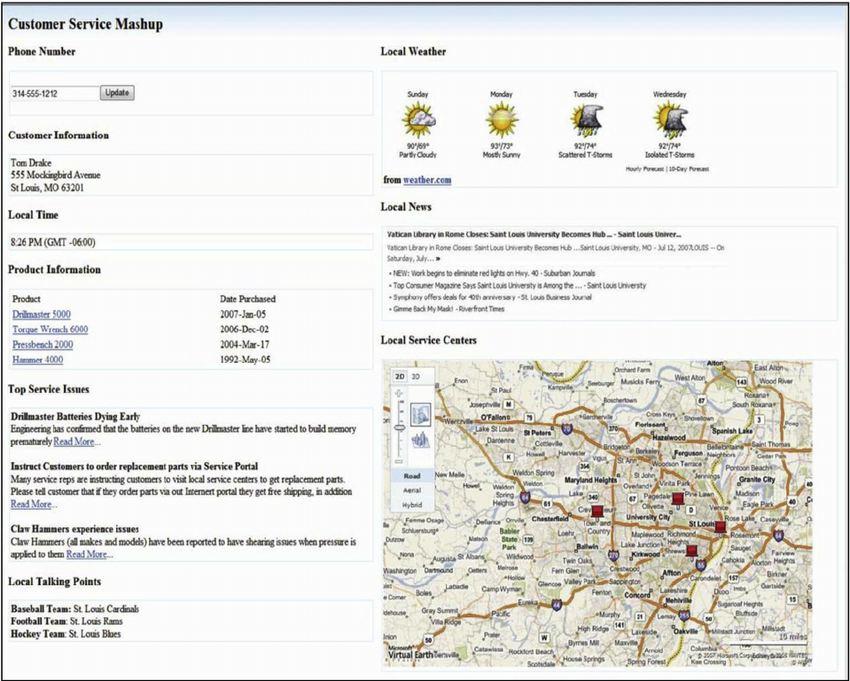Open the weather.com link

point(427,180)
